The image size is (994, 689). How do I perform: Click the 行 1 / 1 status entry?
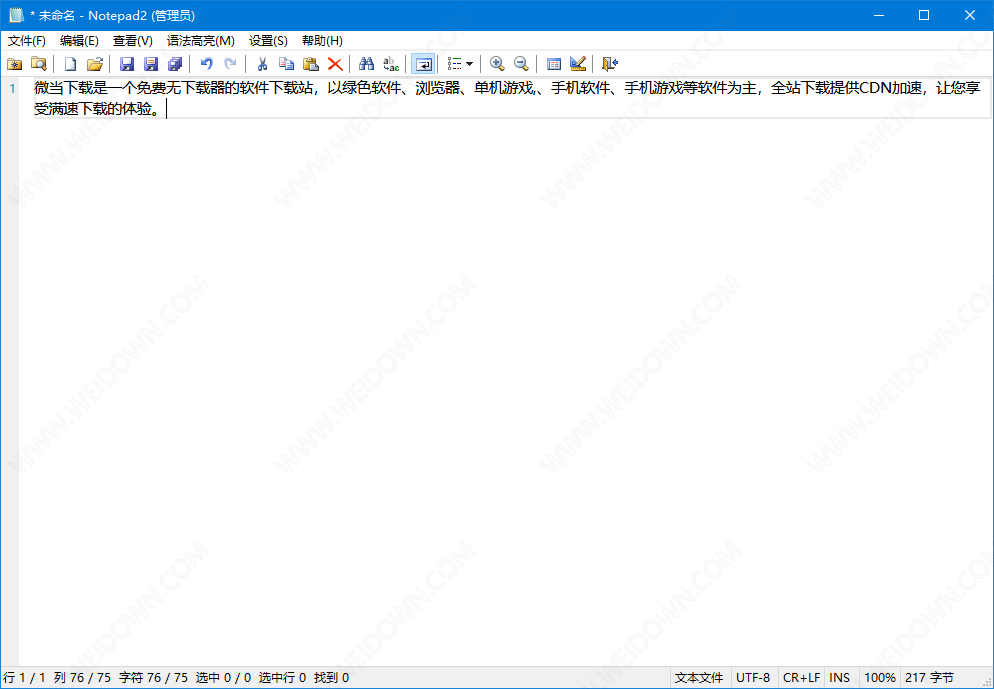pyautogui.click(x=24, y=678)
